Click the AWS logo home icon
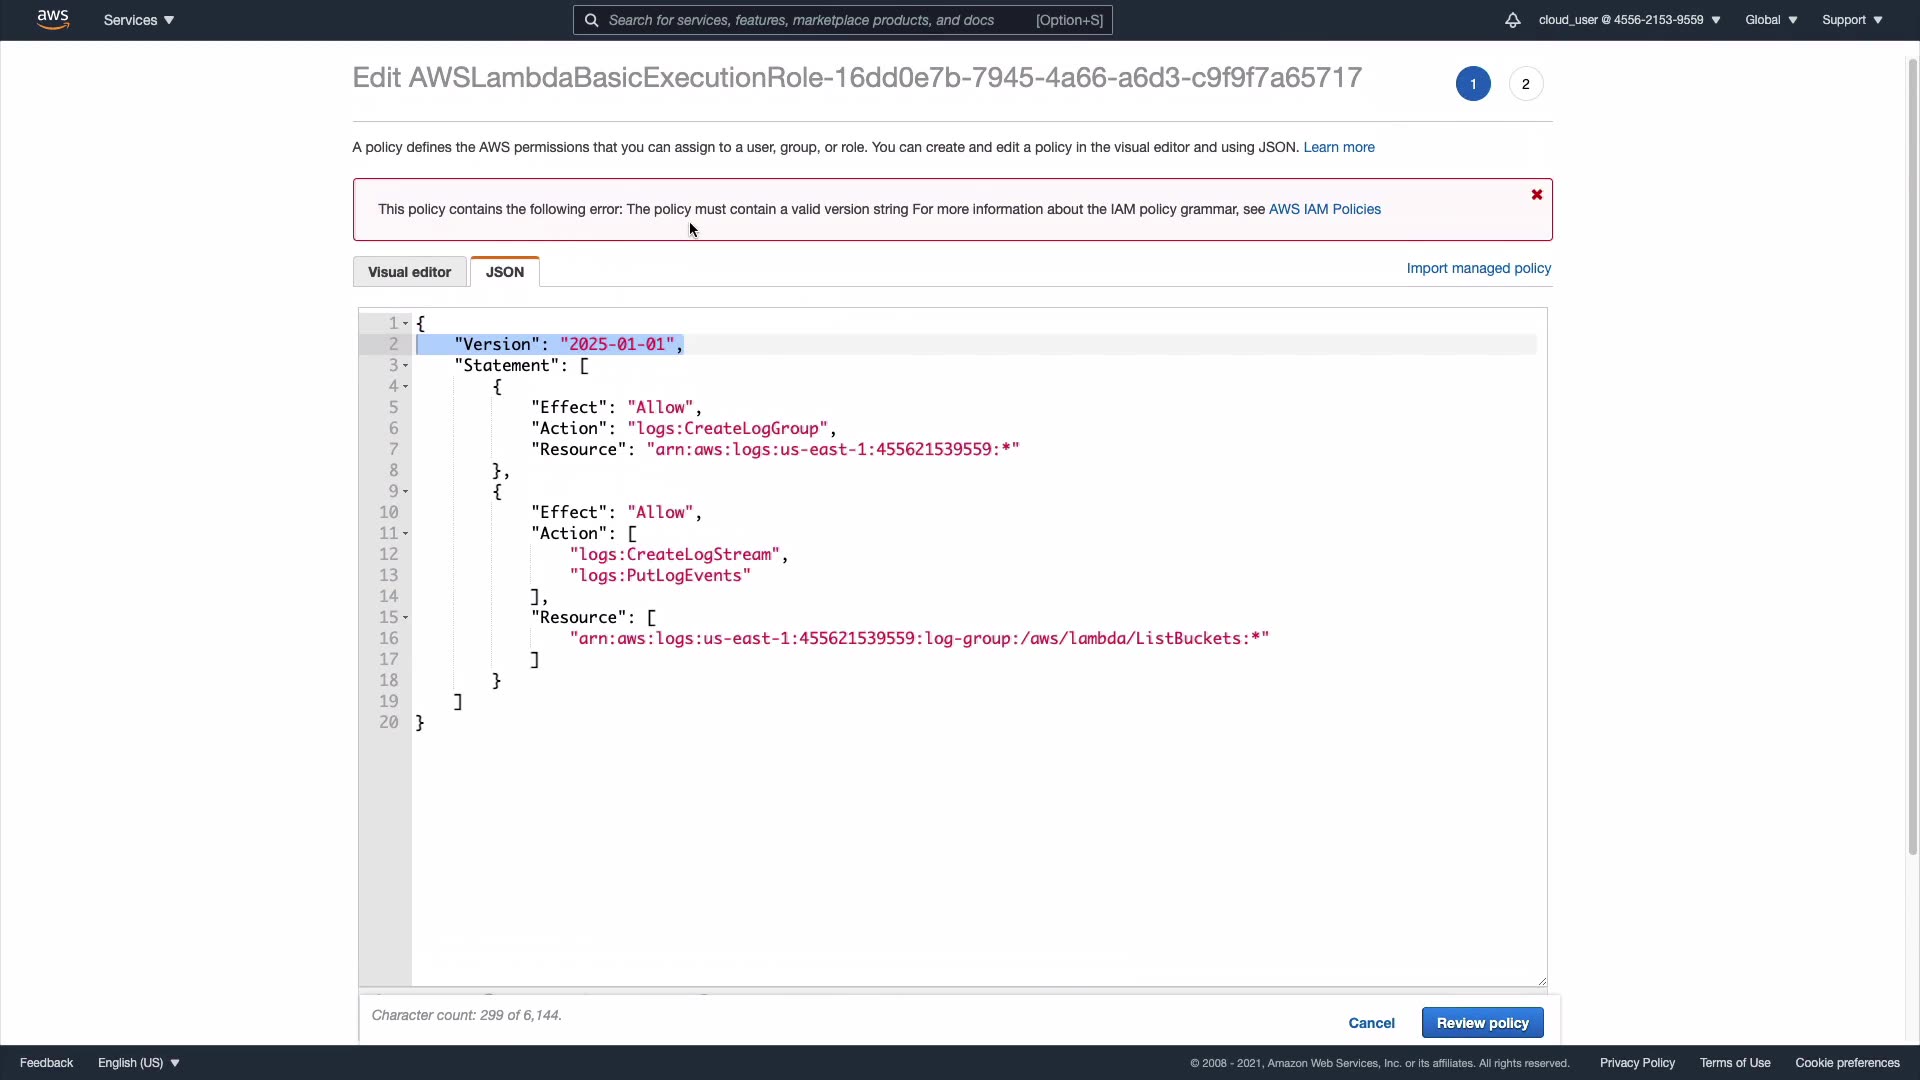The image size is (1920, 1080). point(53,20)
